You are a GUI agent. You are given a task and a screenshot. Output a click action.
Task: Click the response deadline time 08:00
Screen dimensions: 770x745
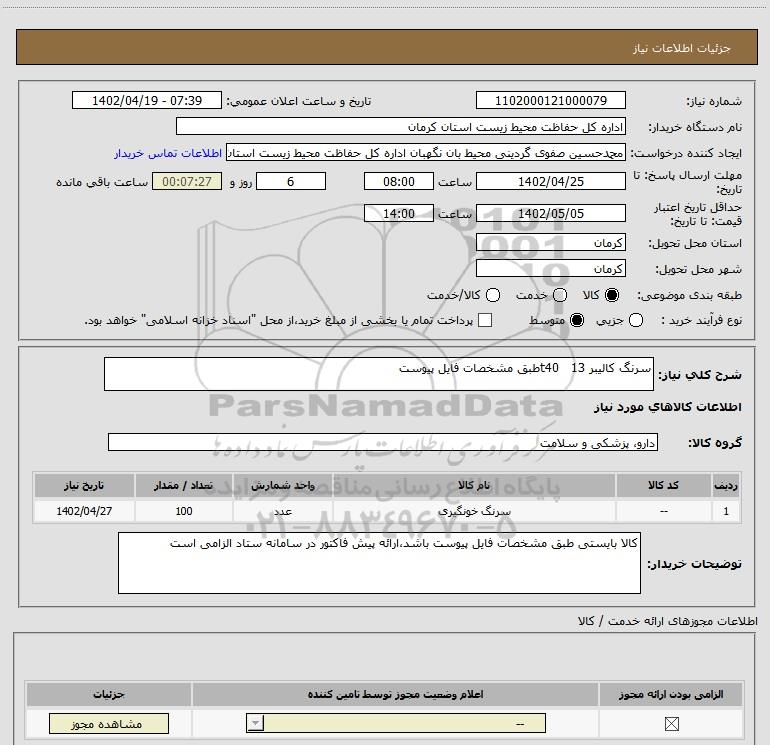click(x=399, y=181)
